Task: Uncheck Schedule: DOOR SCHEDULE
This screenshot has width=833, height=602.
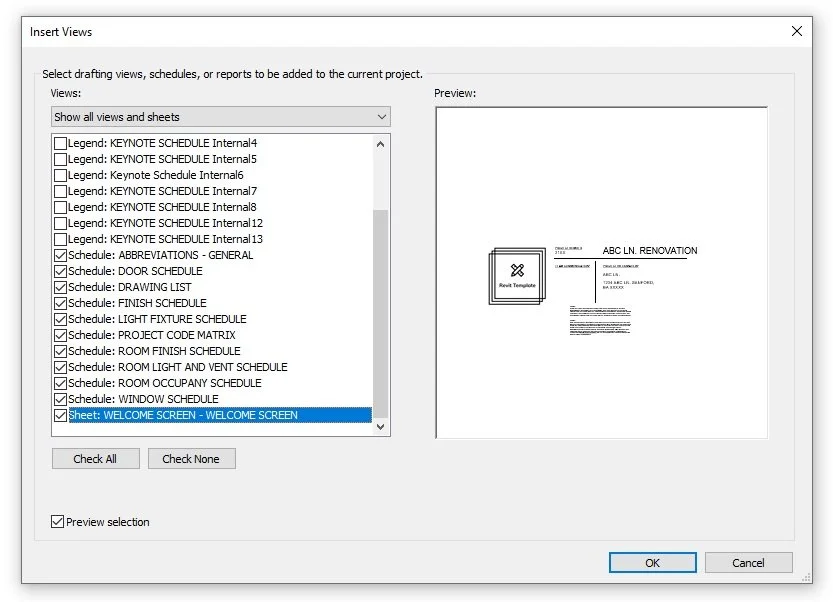Action: click(x=60, y=271)
